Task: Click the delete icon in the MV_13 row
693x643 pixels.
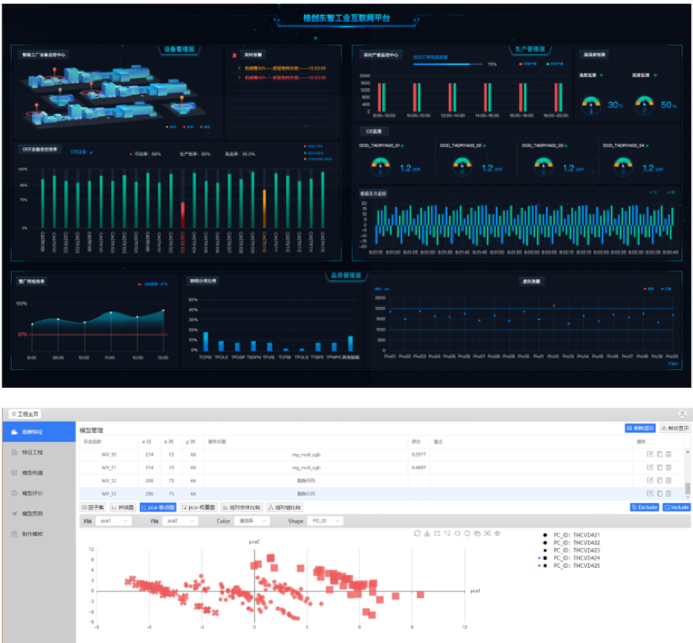Action: click(670, 493)
